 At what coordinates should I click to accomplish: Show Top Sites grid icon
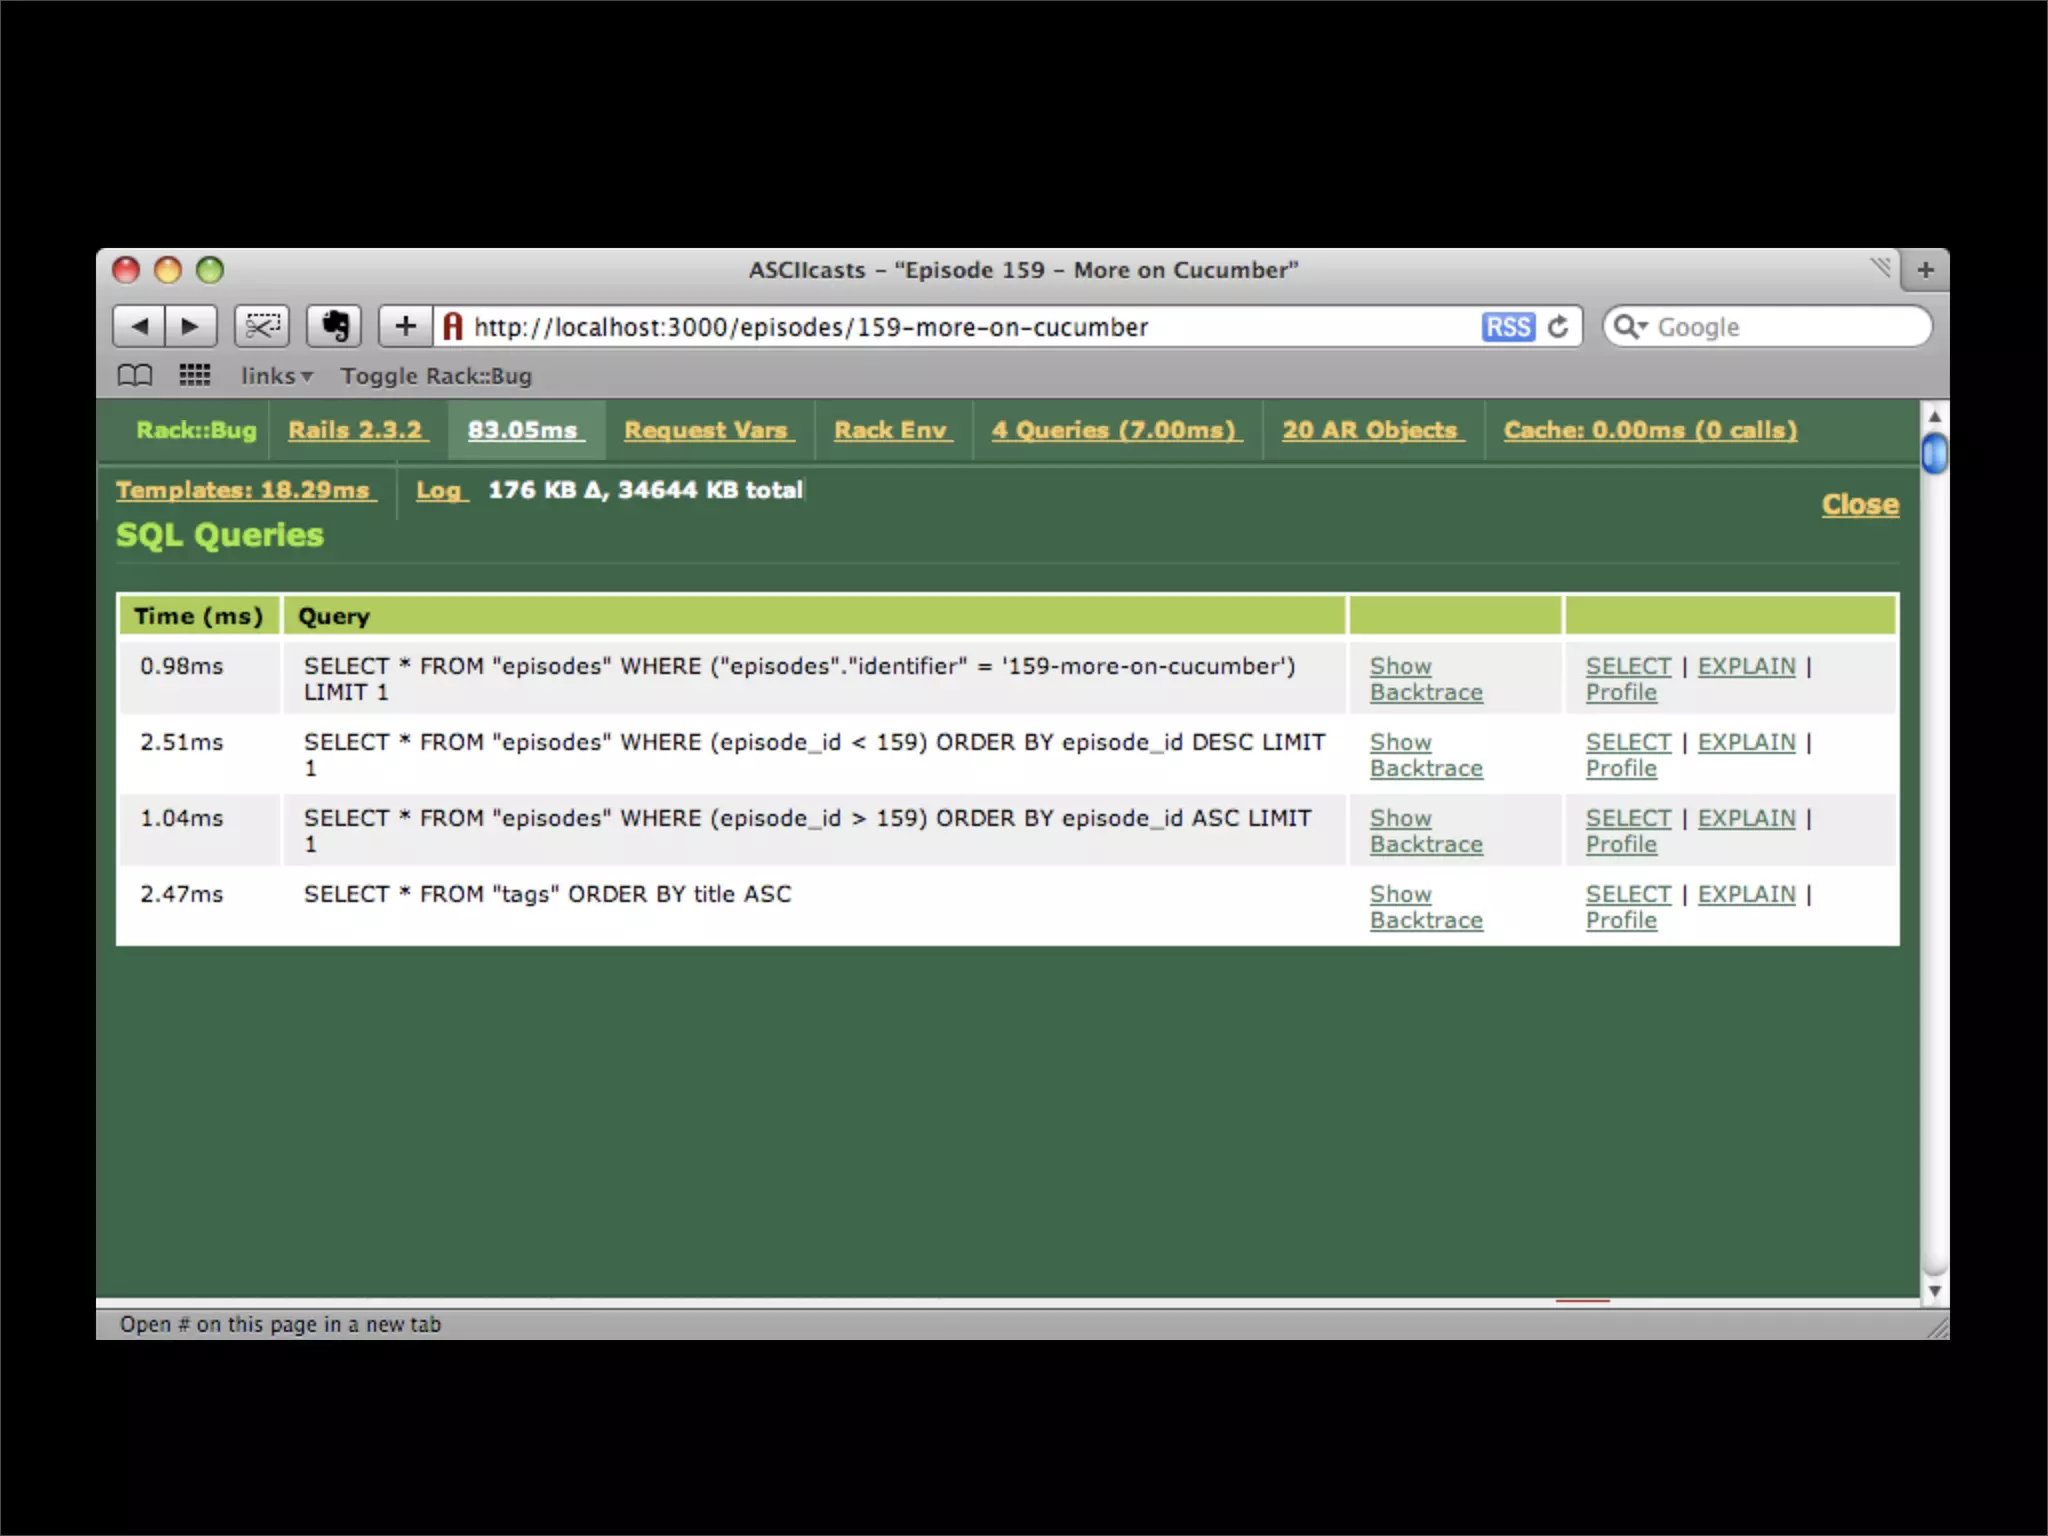click(194, 375)
